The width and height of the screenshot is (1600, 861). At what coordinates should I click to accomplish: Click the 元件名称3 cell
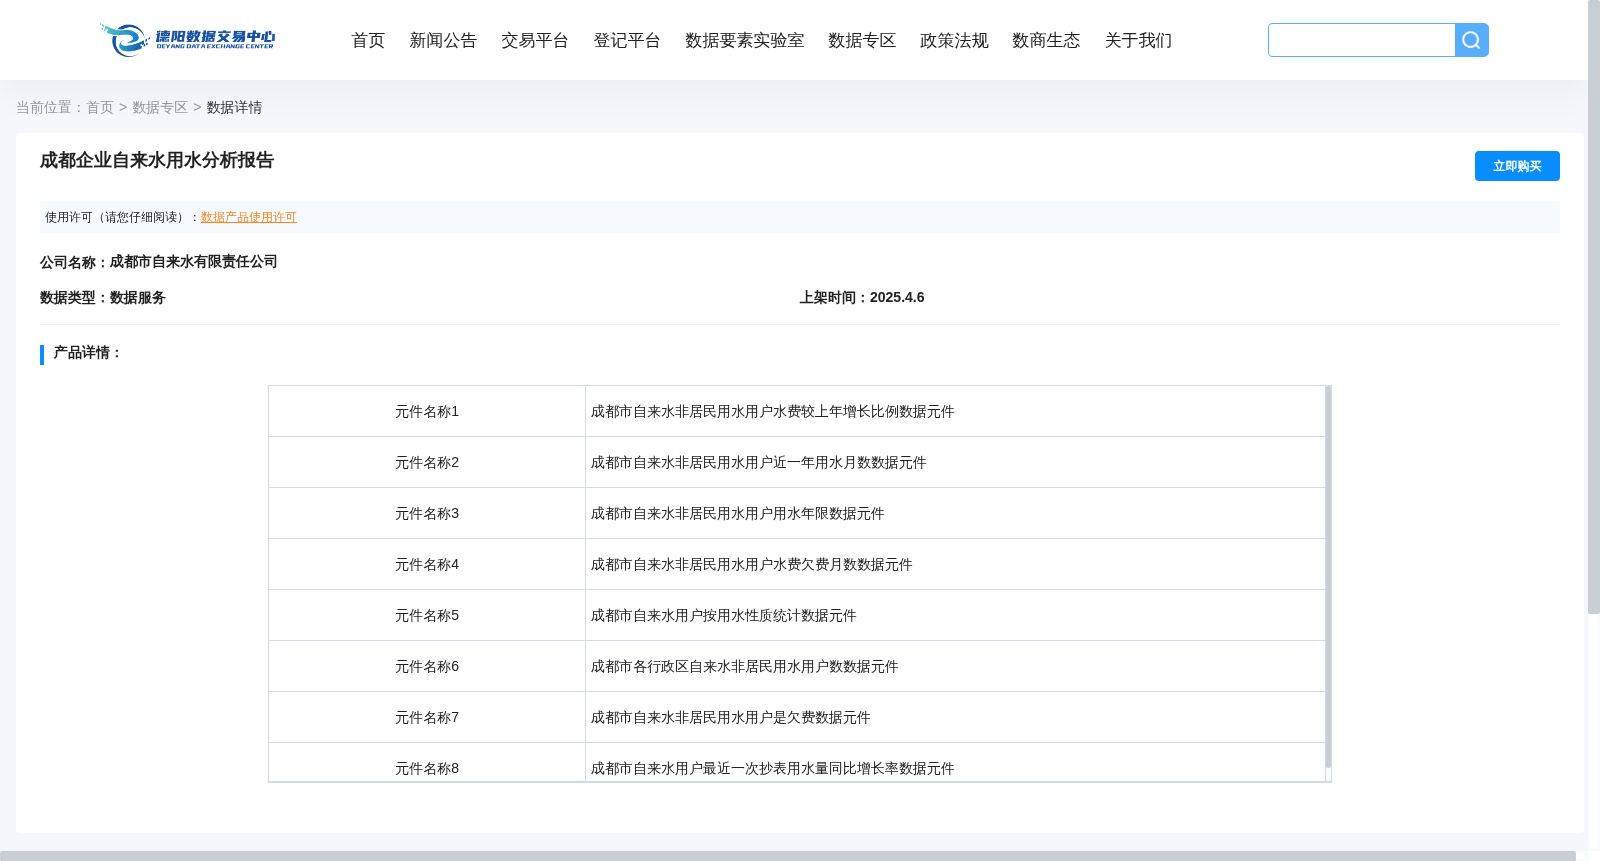[x=427, y=513]
